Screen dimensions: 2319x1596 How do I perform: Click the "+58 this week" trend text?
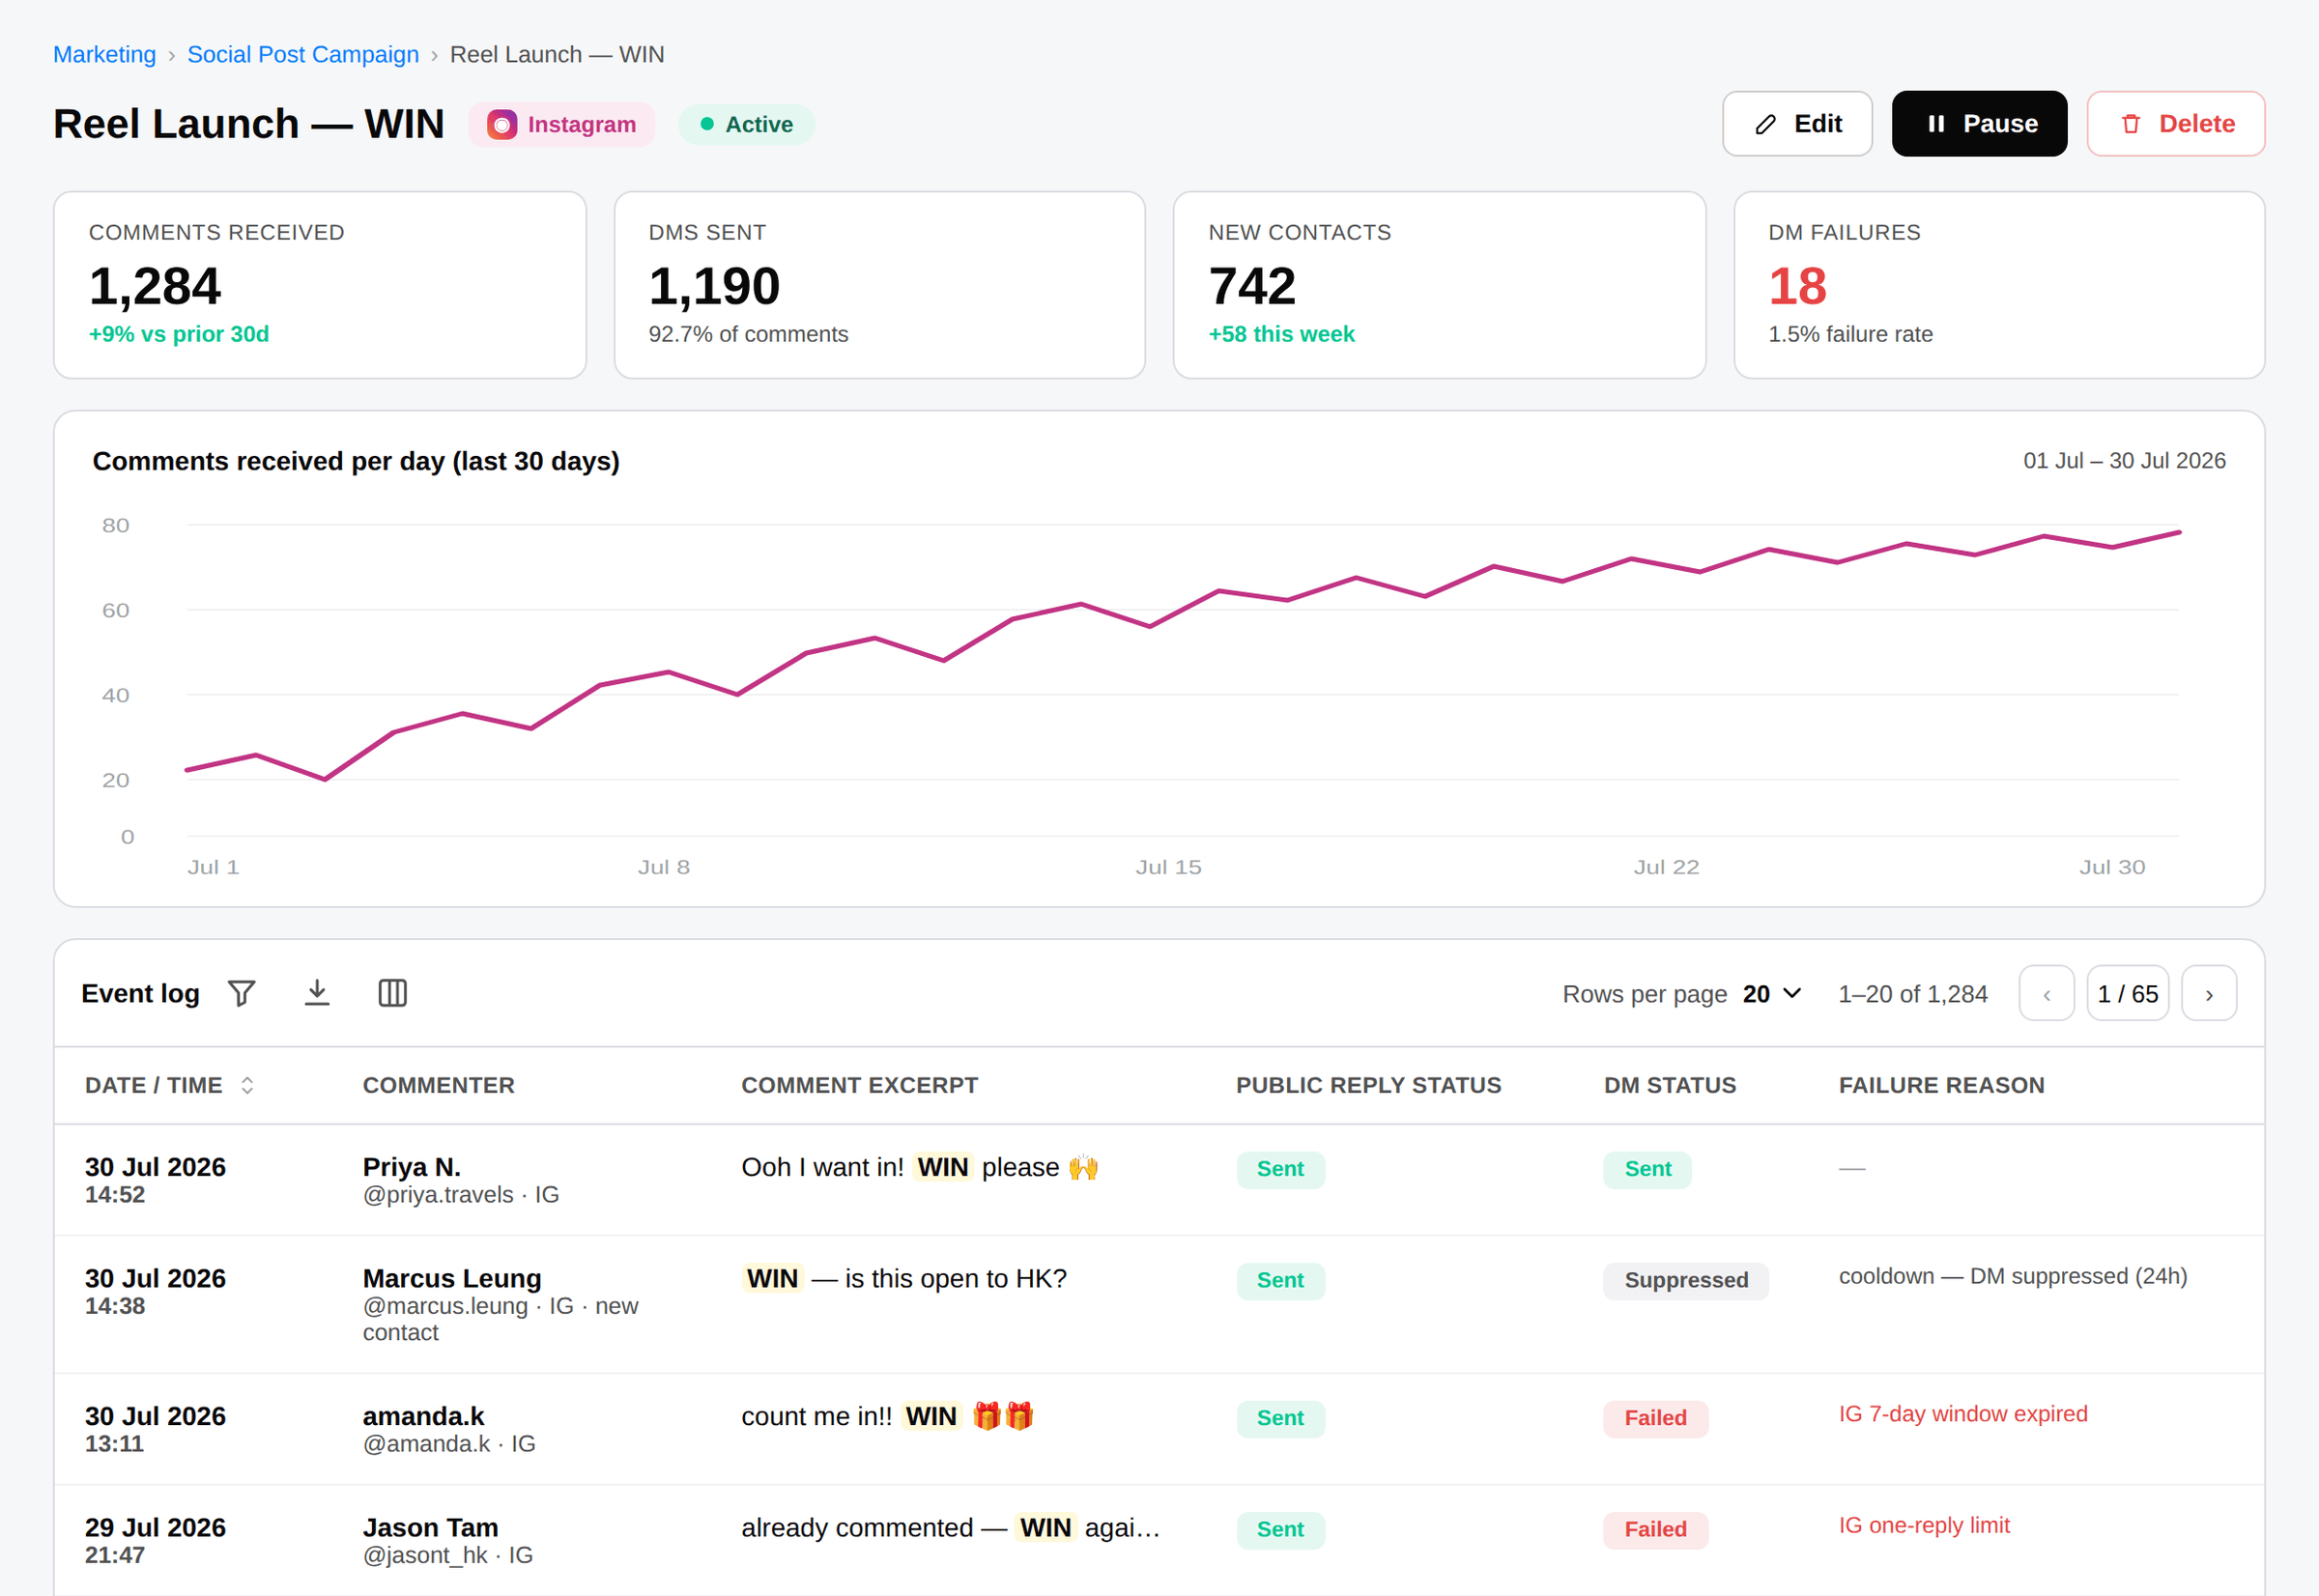point(1281,334)
